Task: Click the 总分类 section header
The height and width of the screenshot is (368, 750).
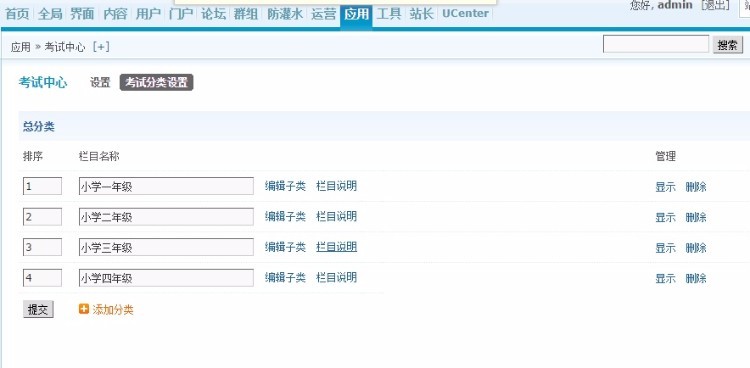Action: click(39, 127)
